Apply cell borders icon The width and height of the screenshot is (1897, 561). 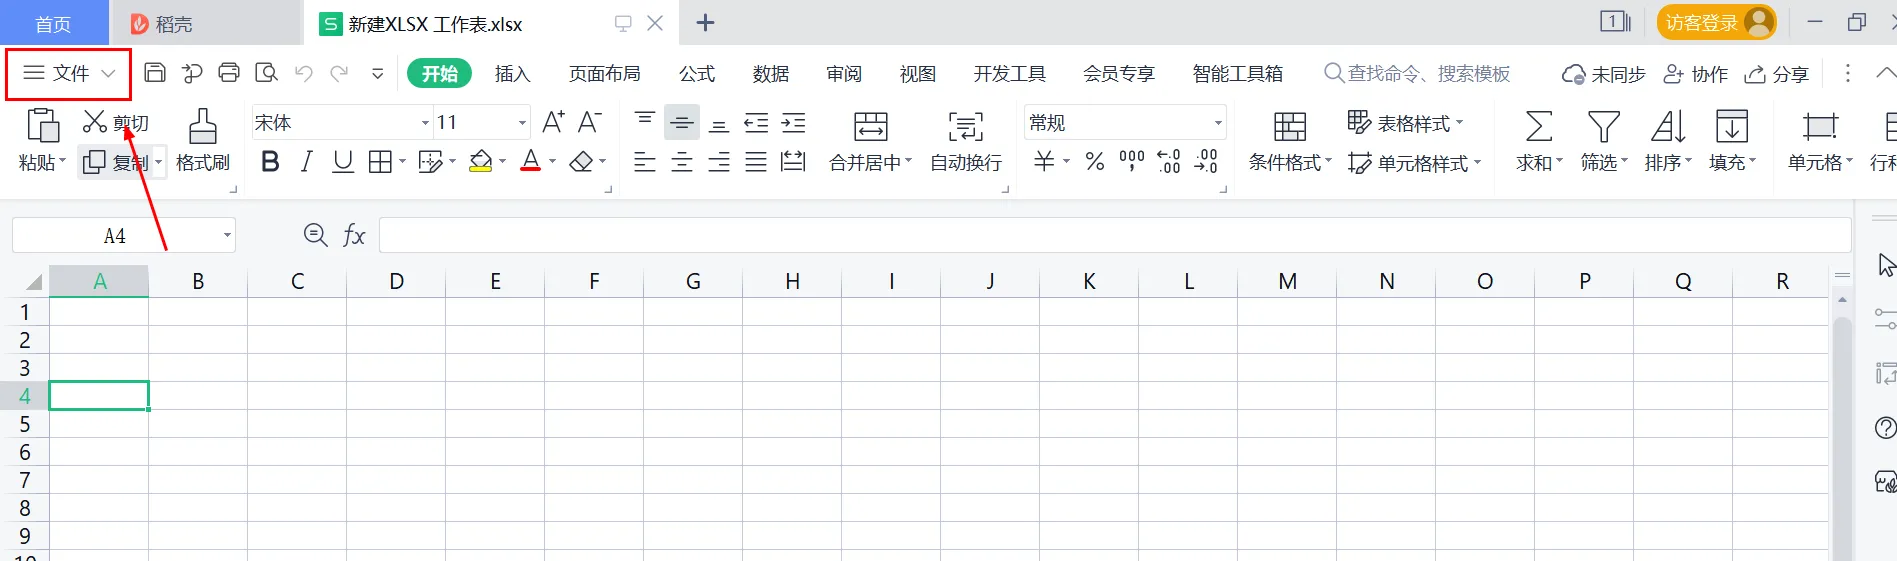pos(380,162)
